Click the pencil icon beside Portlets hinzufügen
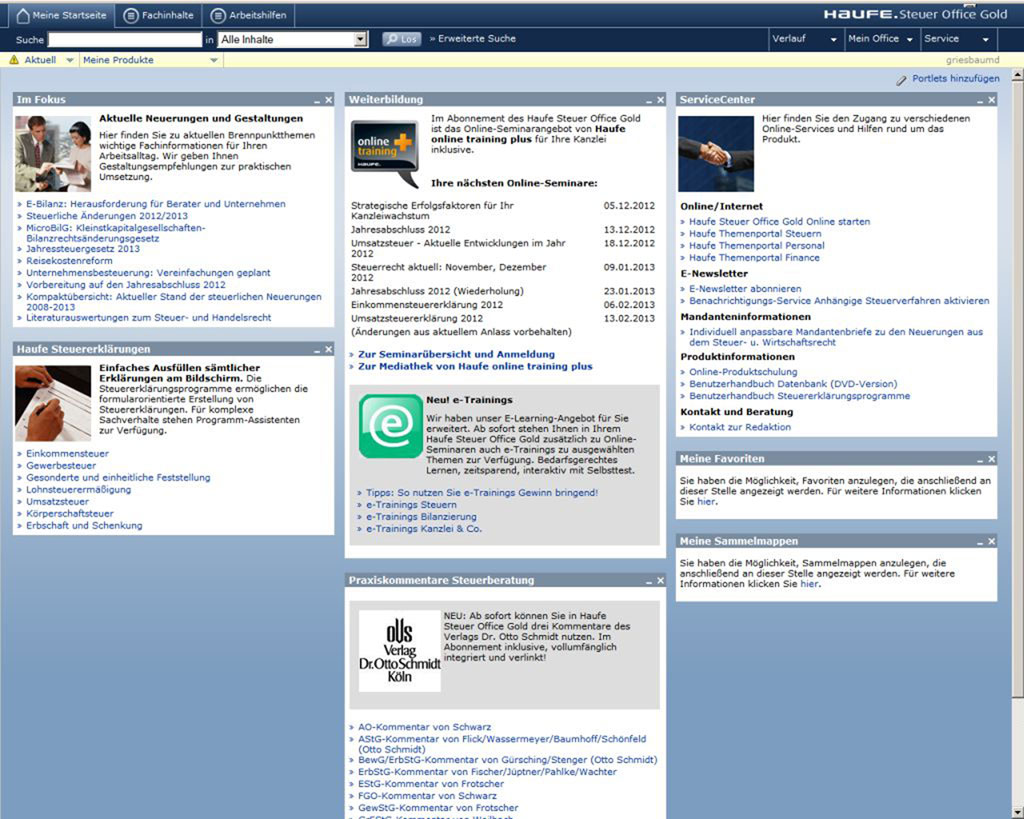 (901, 80)
